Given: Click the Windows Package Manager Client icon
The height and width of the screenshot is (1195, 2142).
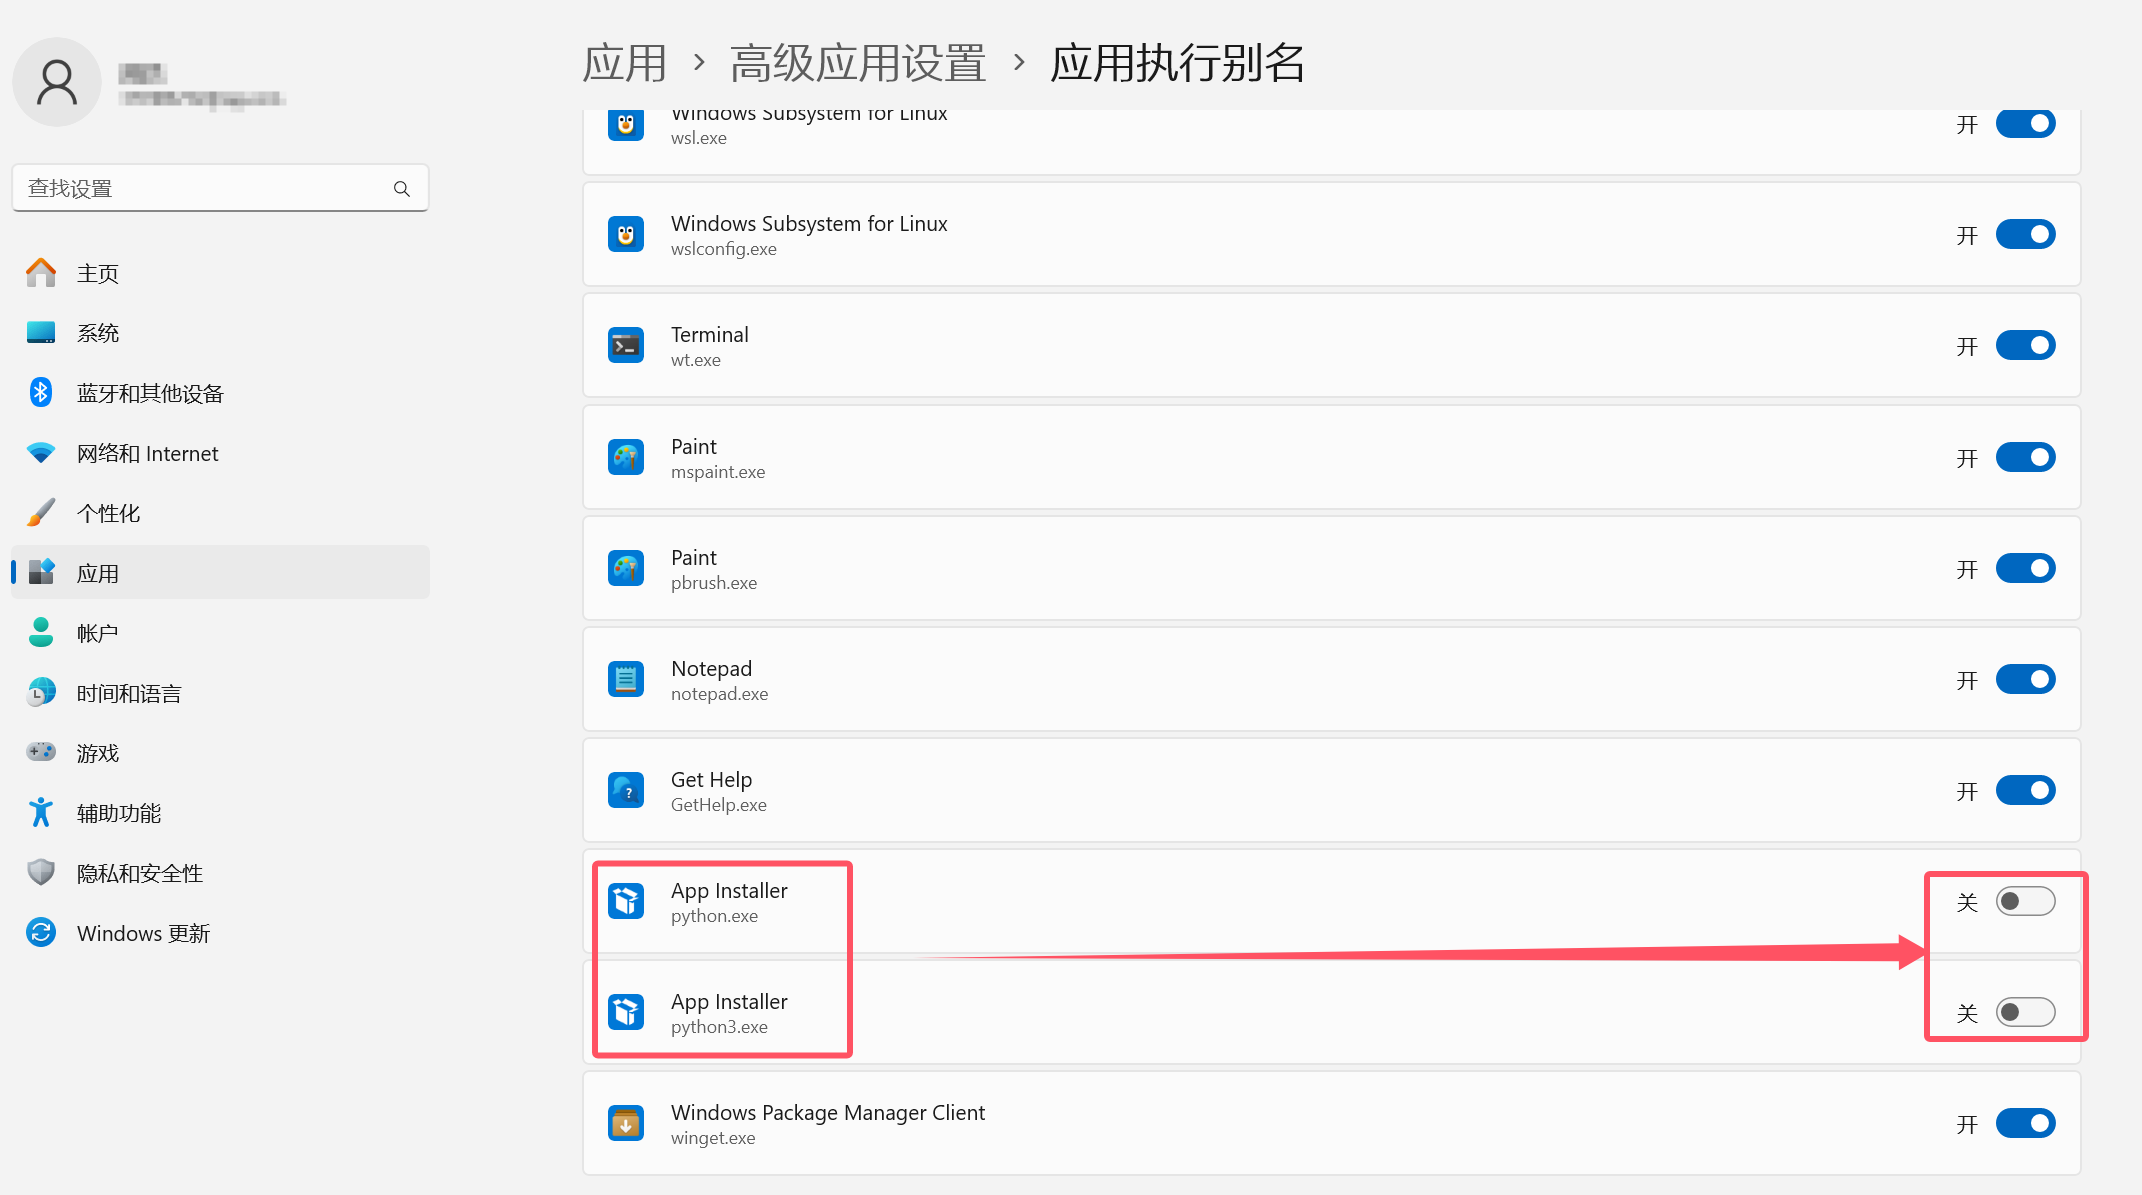Looking at the screenshot, I should point(626,1124).
